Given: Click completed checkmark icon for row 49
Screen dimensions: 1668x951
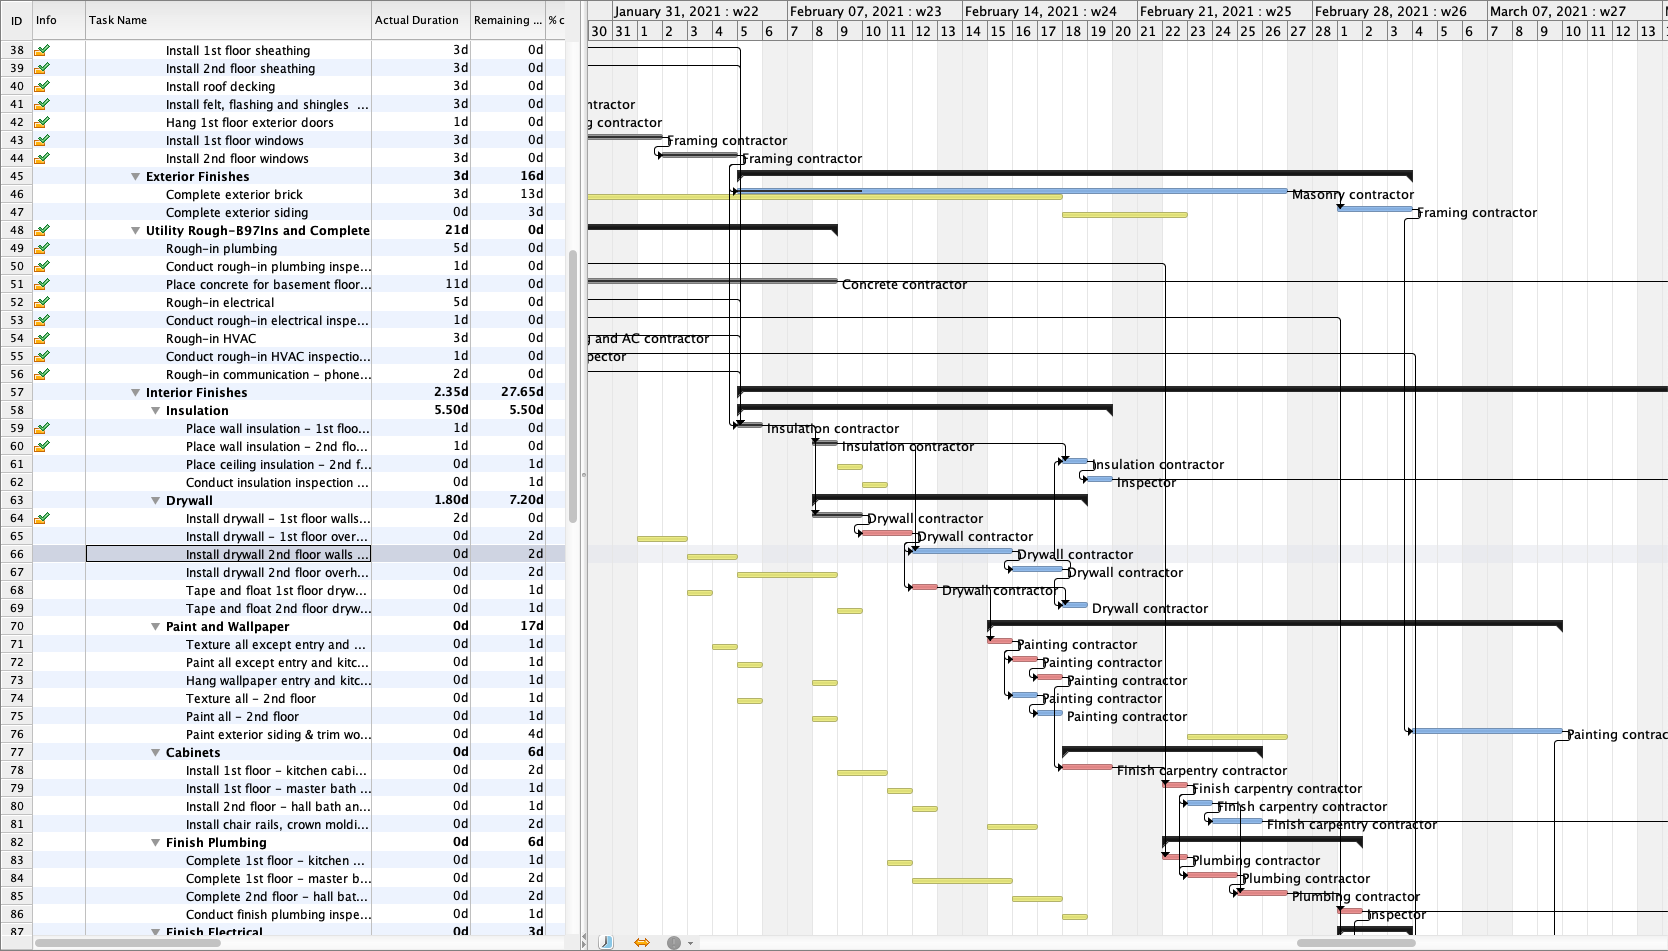Looking at the screenshot, I should (42, 248).
